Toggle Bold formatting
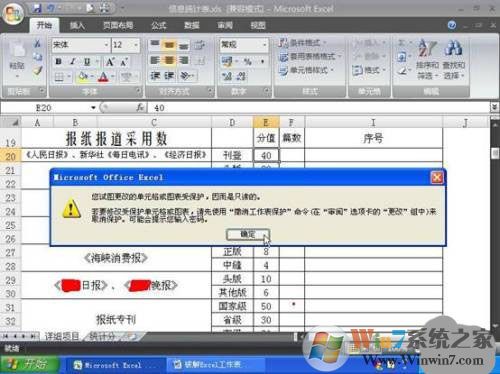This screenshot has width=500, height=374. 58,62
